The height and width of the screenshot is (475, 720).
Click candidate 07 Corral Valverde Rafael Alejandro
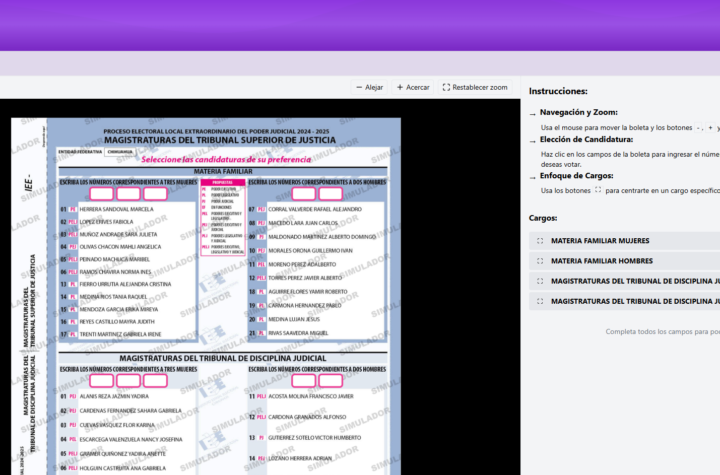coord(308,209)
